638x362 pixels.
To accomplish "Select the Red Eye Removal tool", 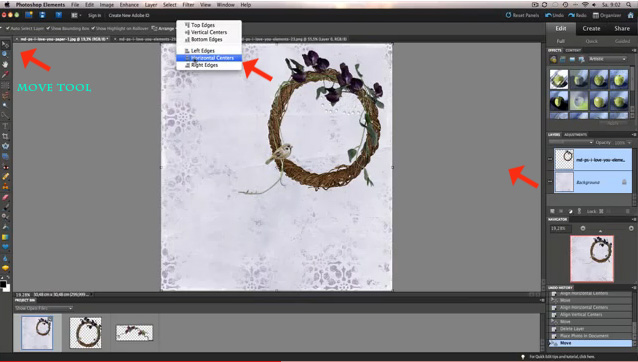I will pos(5,166).
